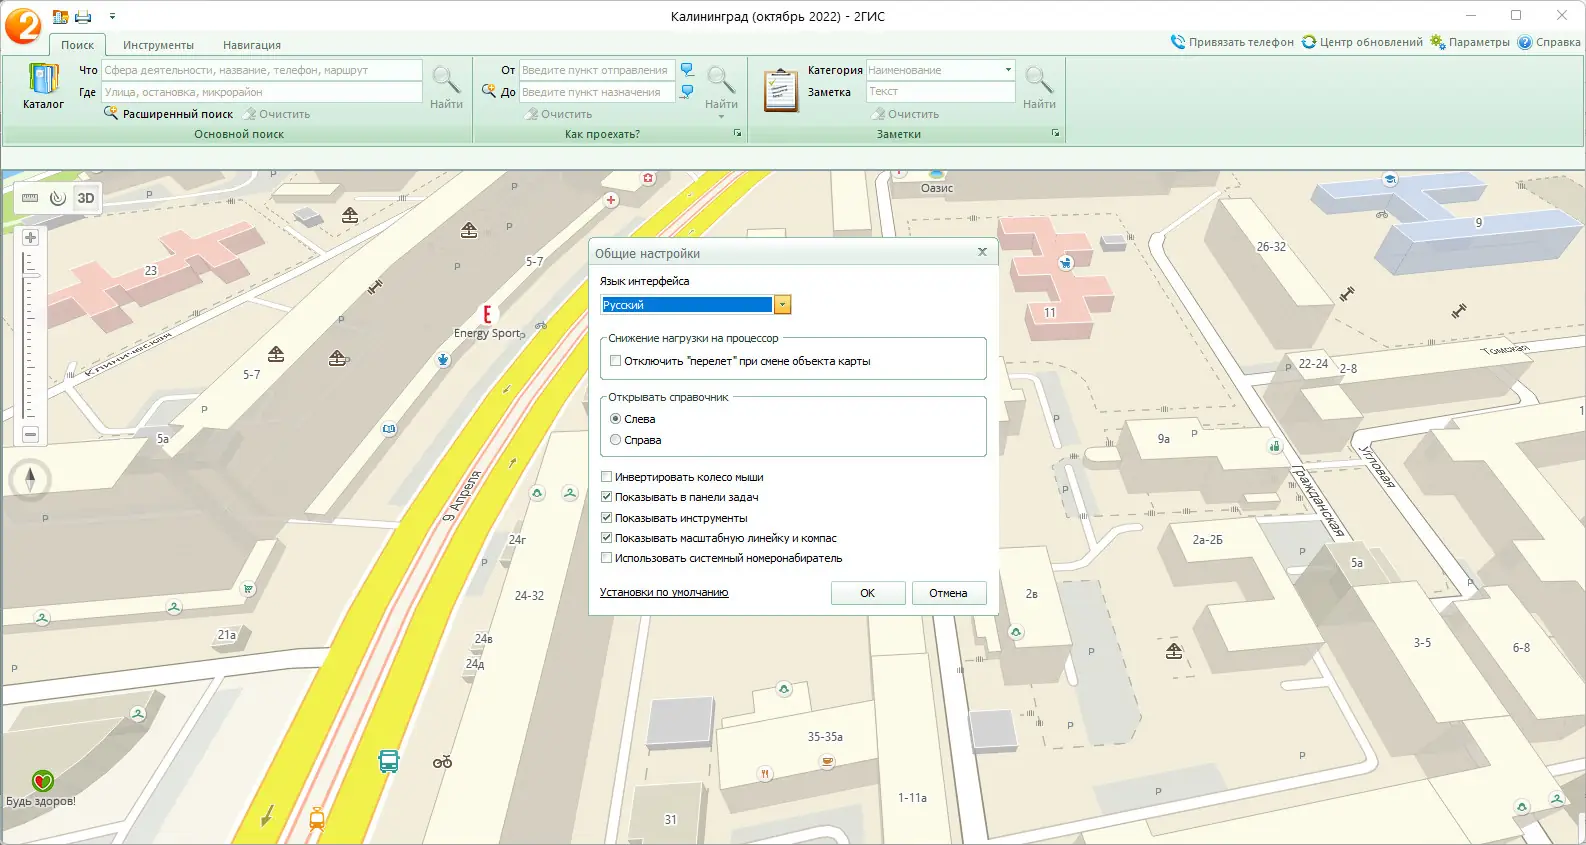Viewport: 1586px width, 845px height.
Task: Click Найти in the Основной поиск group
Action: (x=446, y=87)
